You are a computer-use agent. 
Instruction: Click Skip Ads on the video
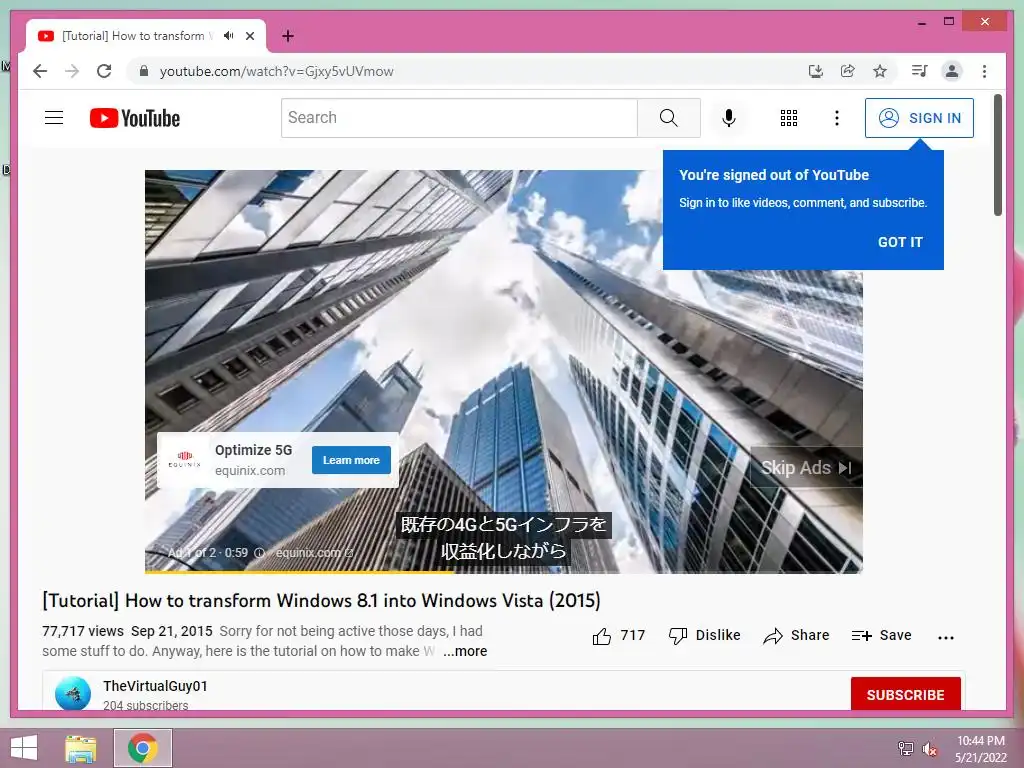coord(807,468)
